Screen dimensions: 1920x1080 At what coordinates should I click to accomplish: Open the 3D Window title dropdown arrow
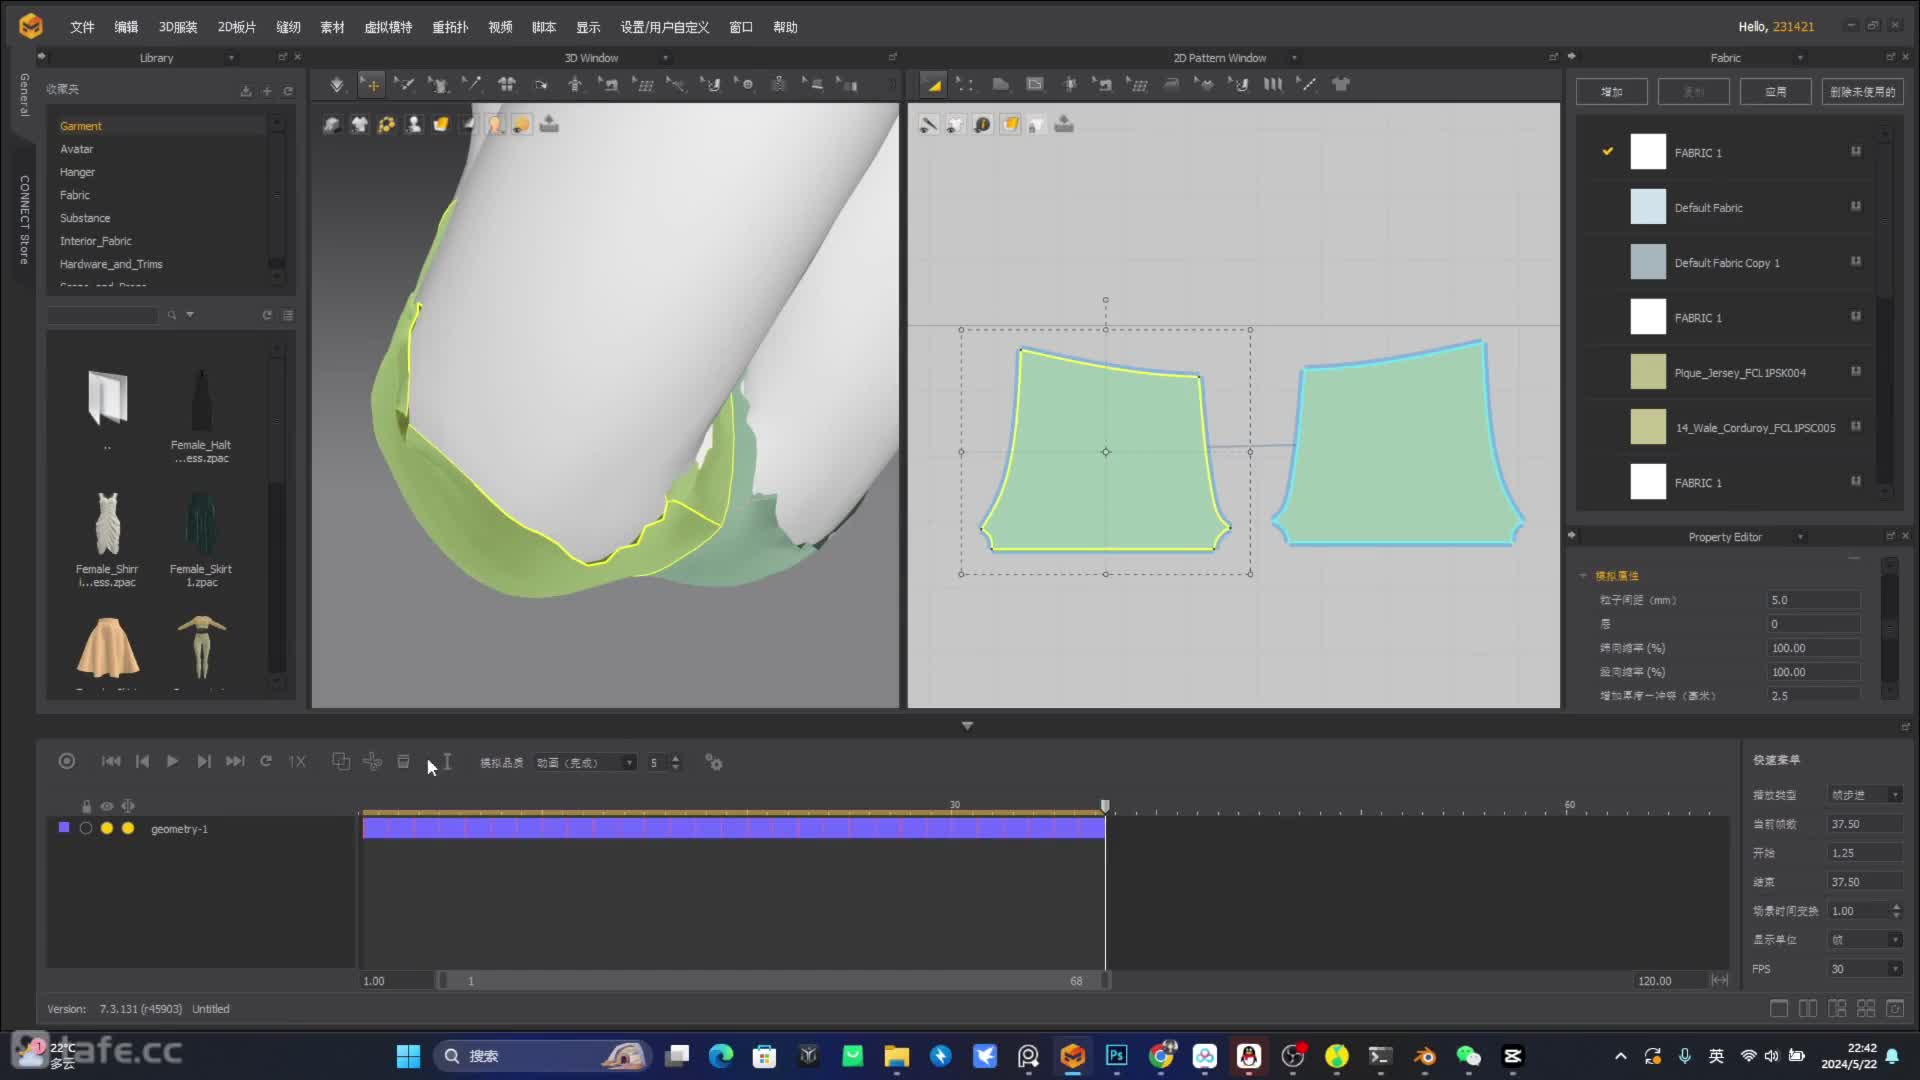[665, 58]
